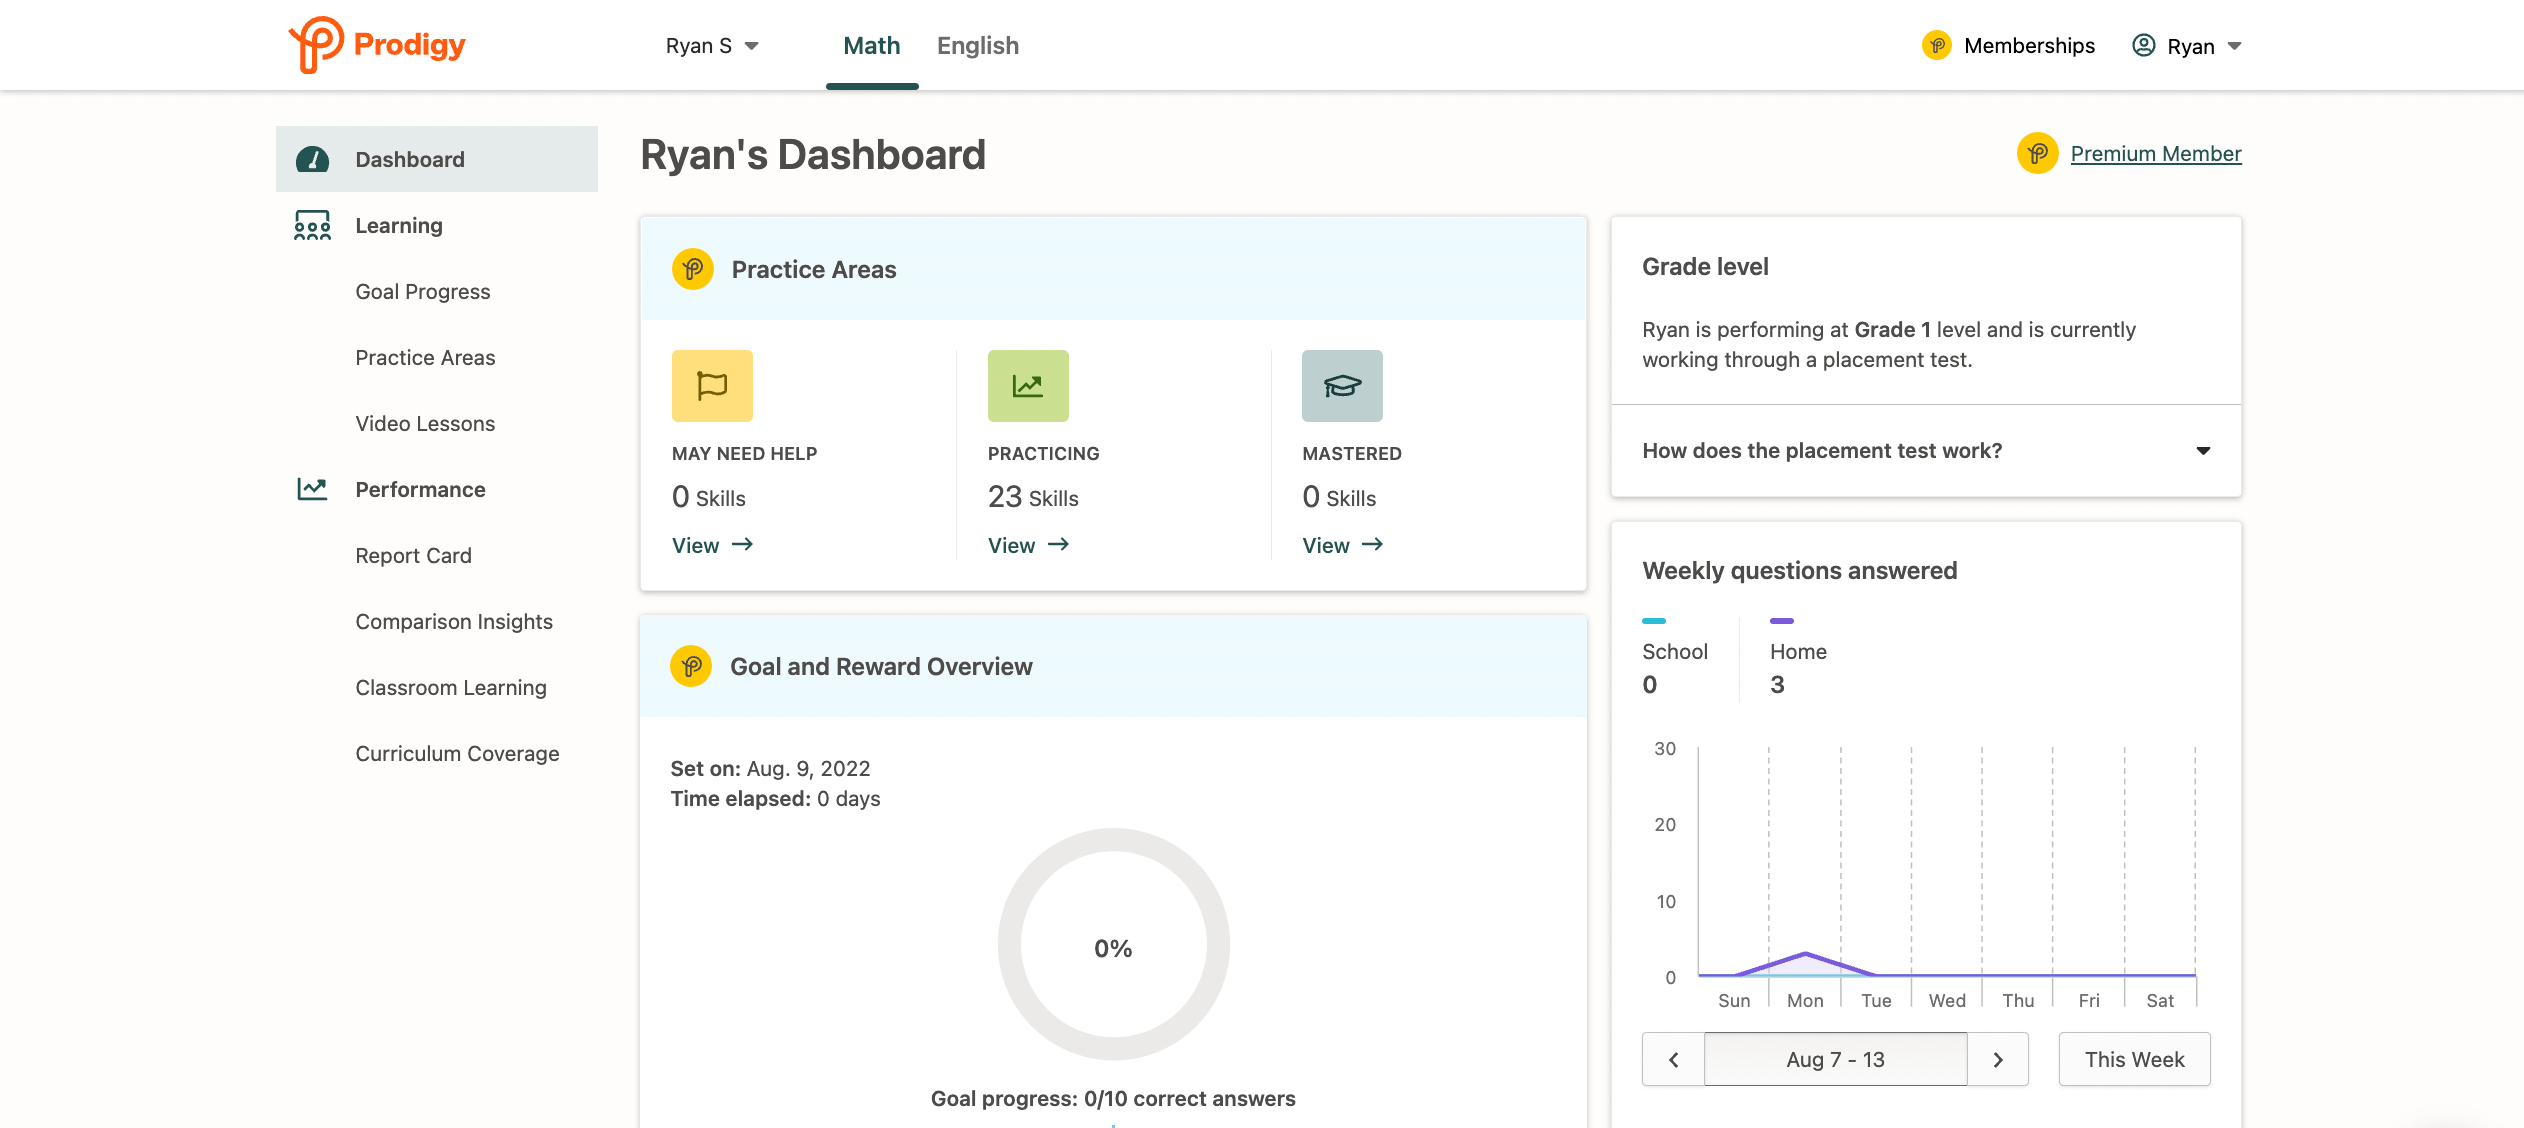Open the Ryan S child selector dropdown

712,46
